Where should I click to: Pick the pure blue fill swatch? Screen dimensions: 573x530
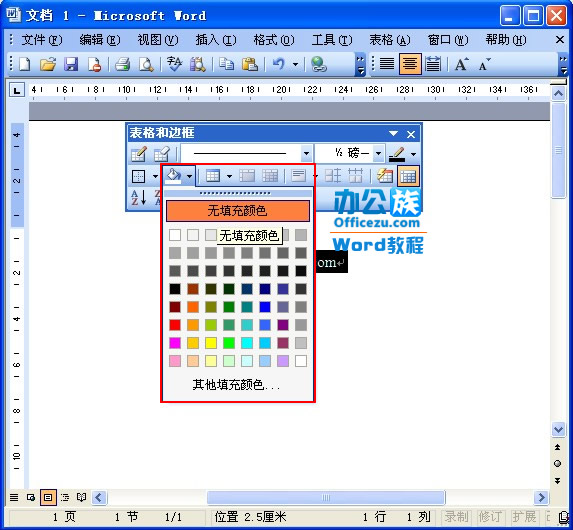[x=265, y=307]
